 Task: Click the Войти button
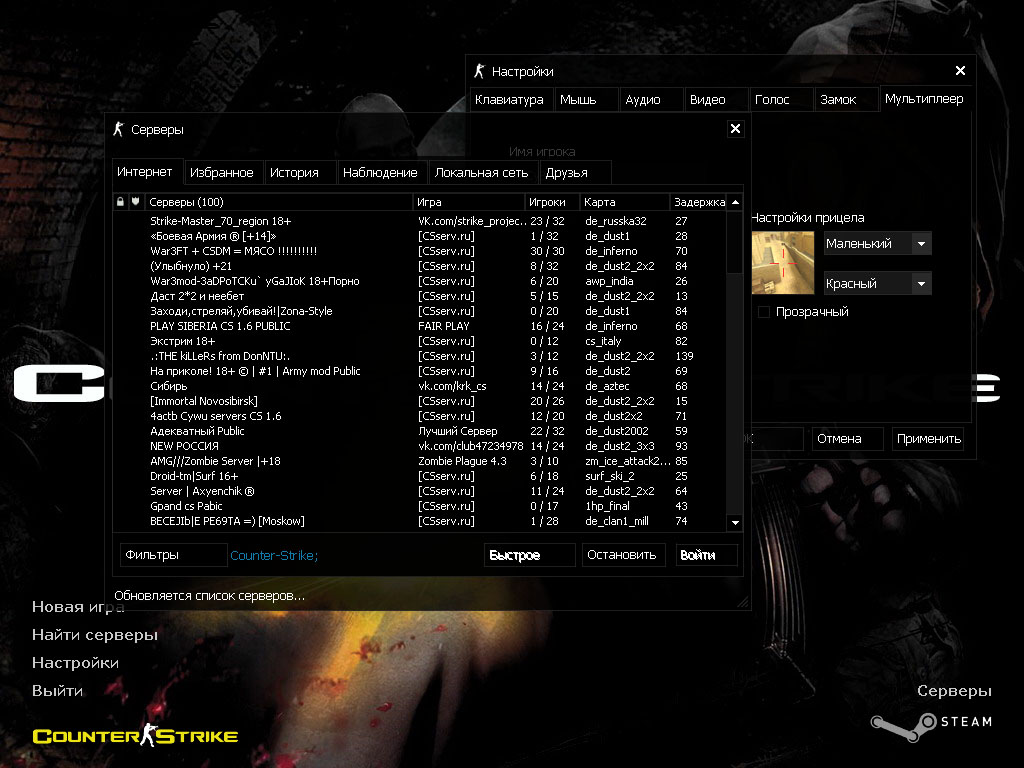point(707,555)
